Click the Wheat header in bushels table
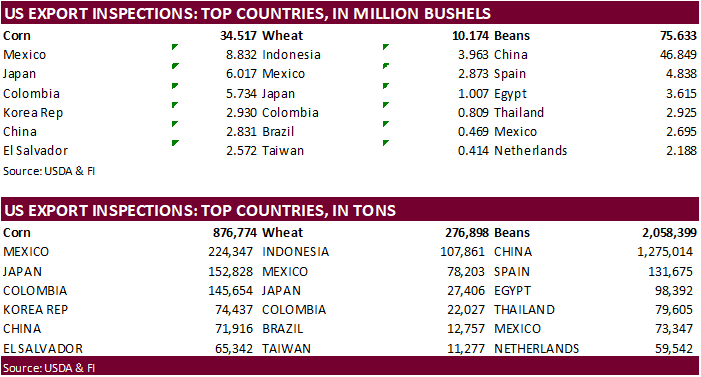Image resolution: width=701 pixels, height=377 pixels. [x=283, y=36]
